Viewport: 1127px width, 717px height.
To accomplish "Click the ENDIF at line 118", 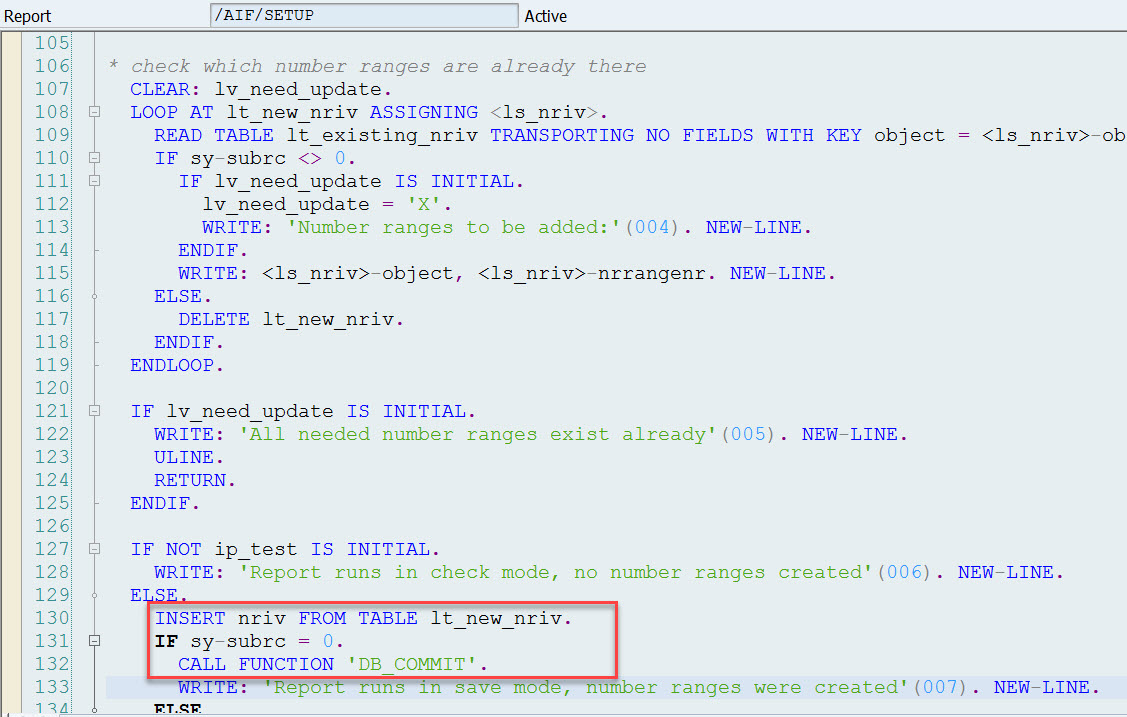I will (x=189, y=342).
